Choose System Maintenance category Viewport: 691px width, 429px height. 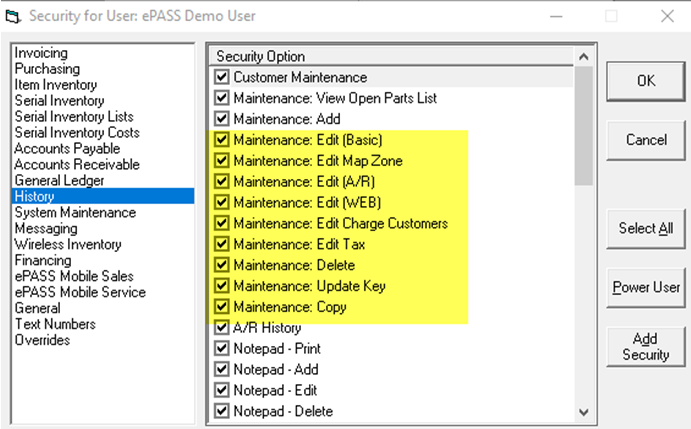(x=75, y=212)
